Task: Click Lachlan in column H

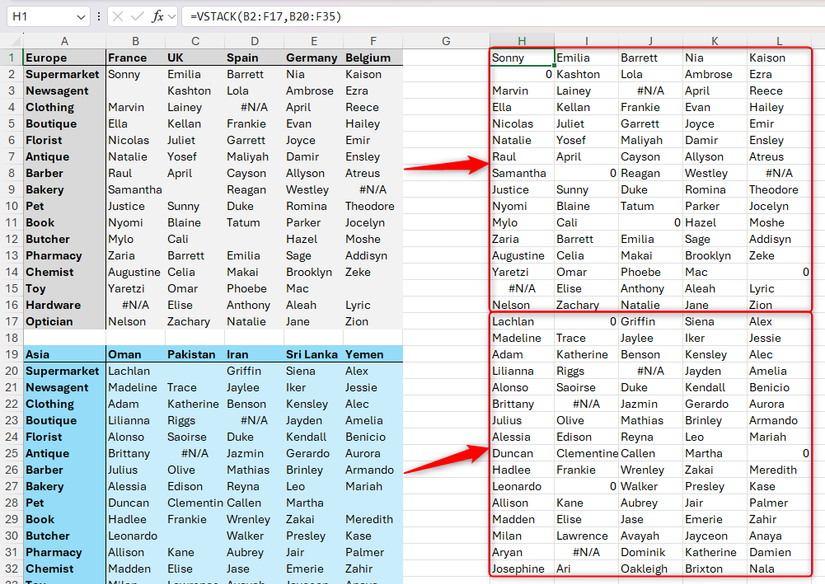Action: pos(521,321)
